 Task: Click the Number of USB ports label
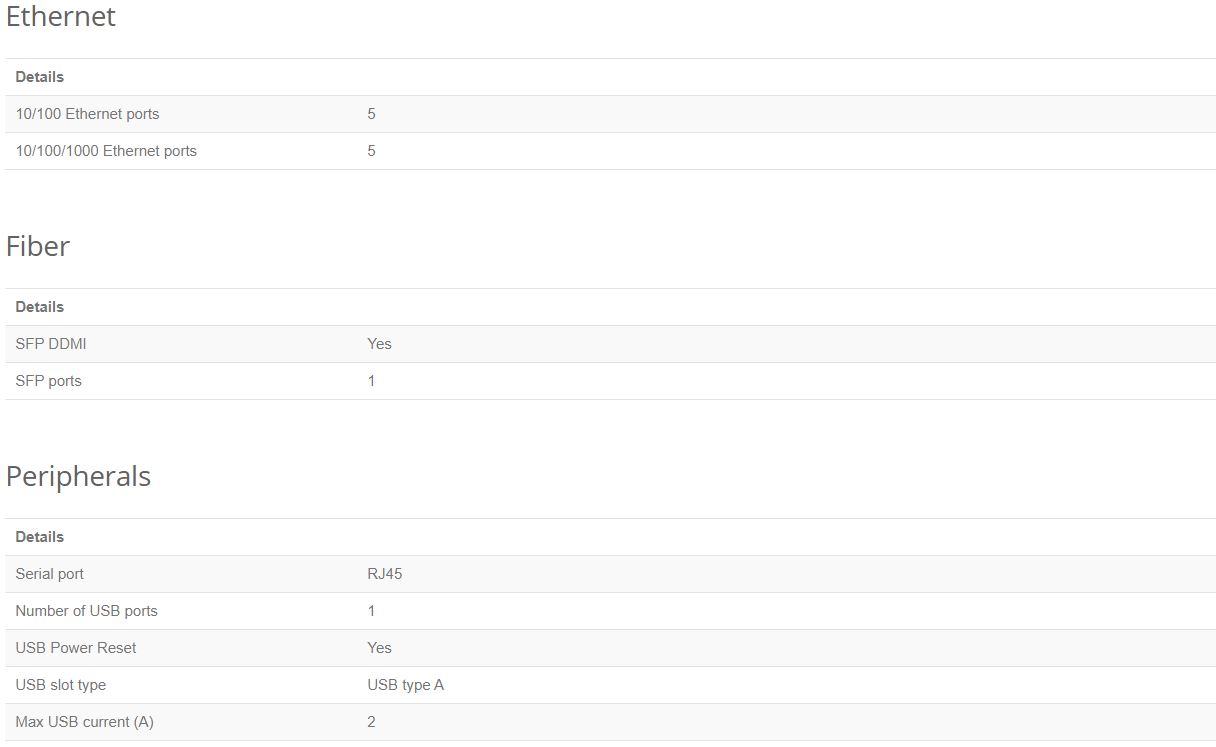coord(86,611)
